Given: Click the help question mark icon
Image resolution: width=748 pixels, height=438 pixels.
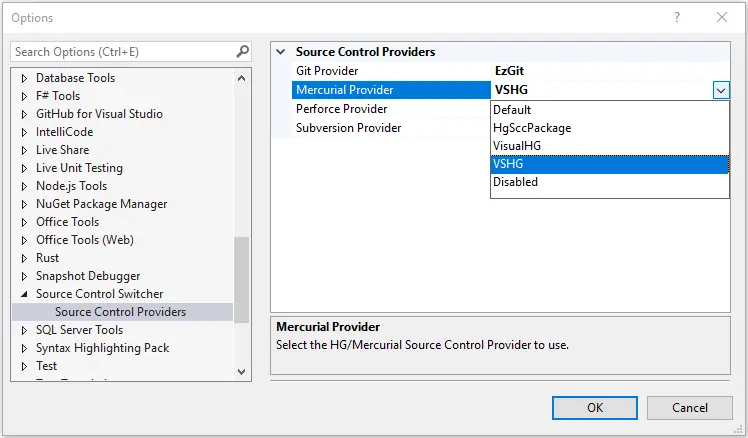Looking at the screenshot, I should (676, 18).
